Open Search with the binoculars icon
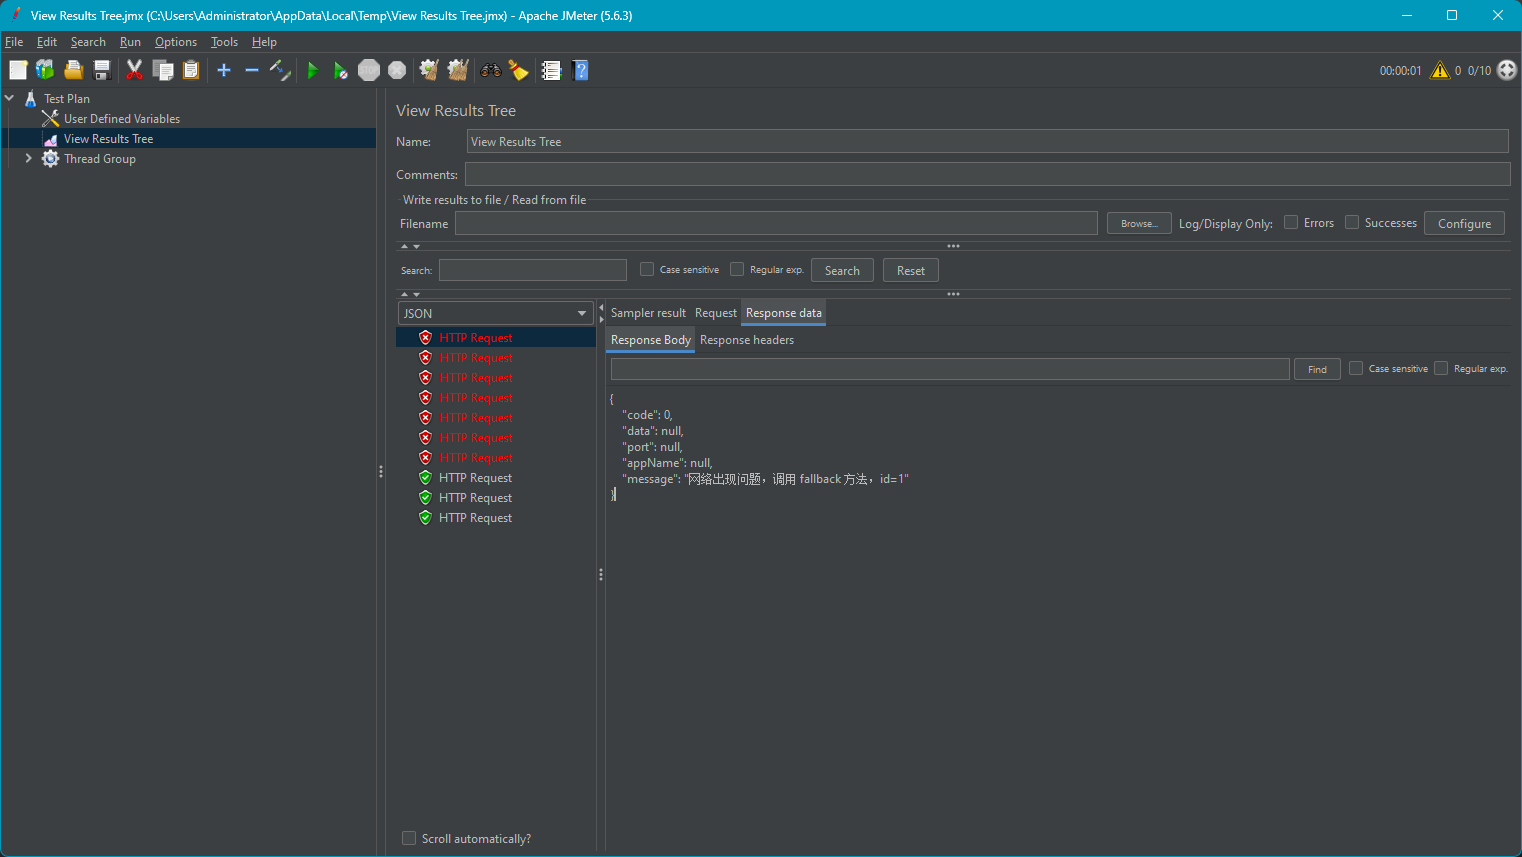The height and width of the screenshot is (857, 1522). click(x=491, y=70)
